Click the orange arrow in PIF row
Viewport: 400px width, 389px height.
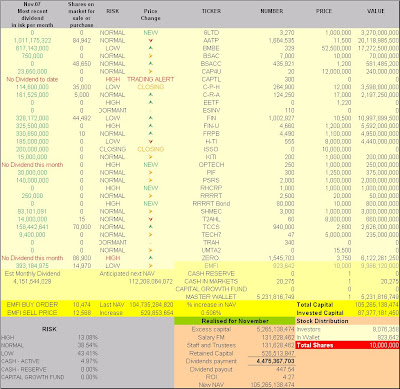[151, 172]
